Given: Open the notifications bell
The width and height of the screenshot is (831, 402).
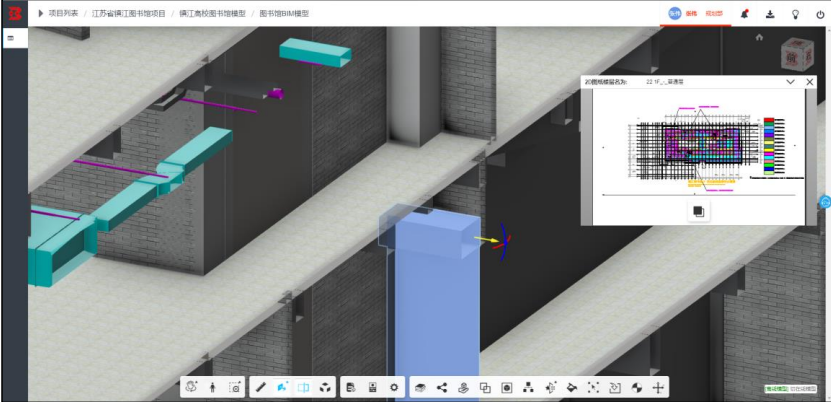Looking at the screenshot, I should 745,14.
